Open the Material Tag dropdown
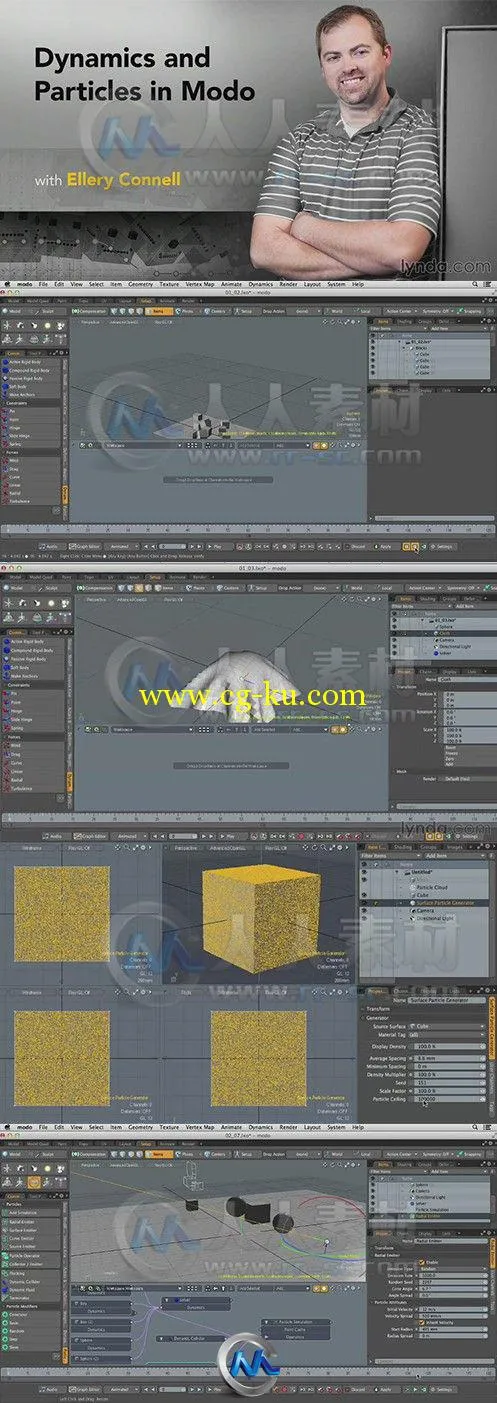 (x=447, y=1035)
